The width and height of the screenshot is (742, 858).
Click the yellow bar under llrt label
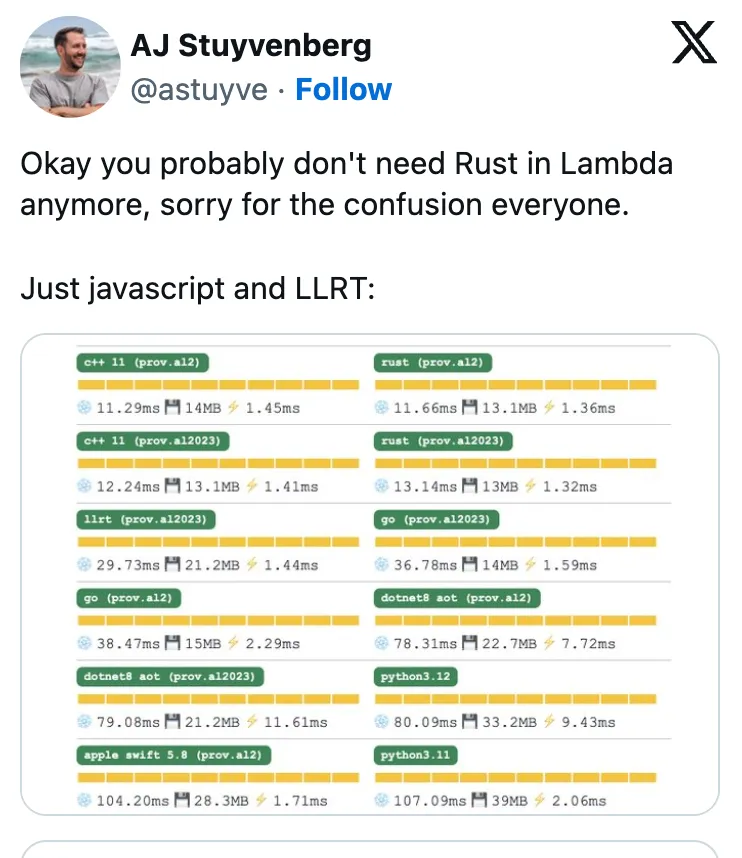[x=217, y=541]
